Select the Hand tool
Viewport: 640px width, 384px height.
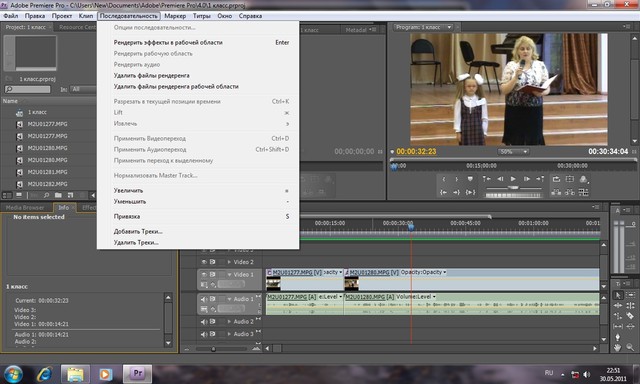pyautogui.click(x=618, y=348)
